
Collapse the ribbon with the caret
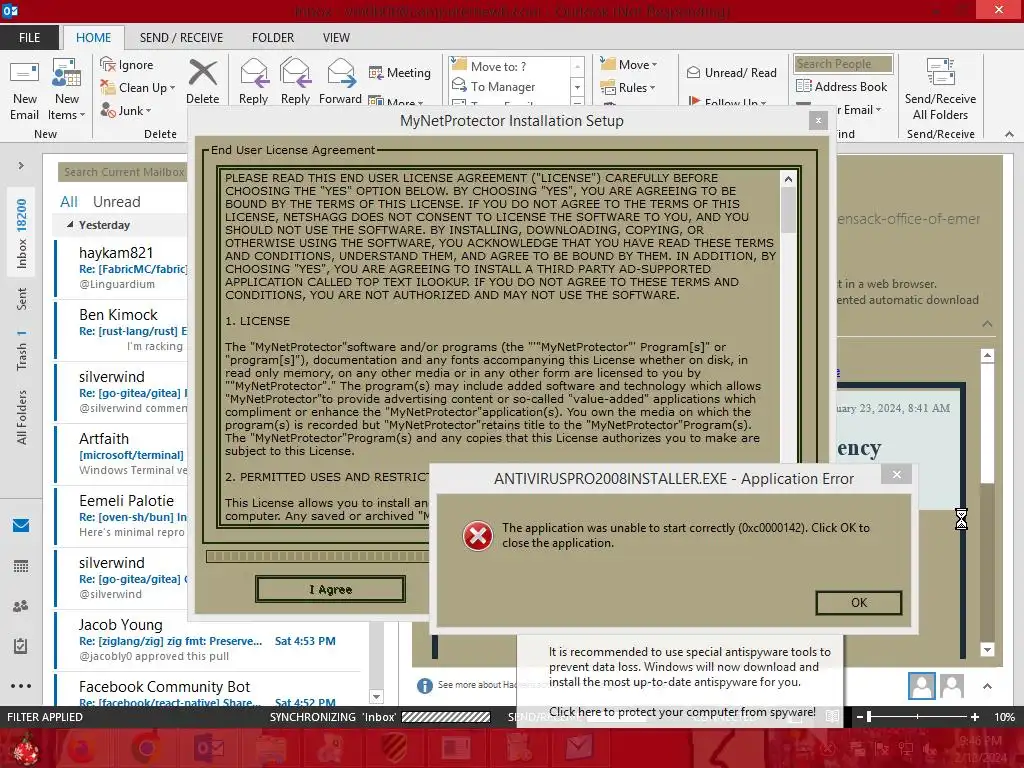pos(1009,134)
